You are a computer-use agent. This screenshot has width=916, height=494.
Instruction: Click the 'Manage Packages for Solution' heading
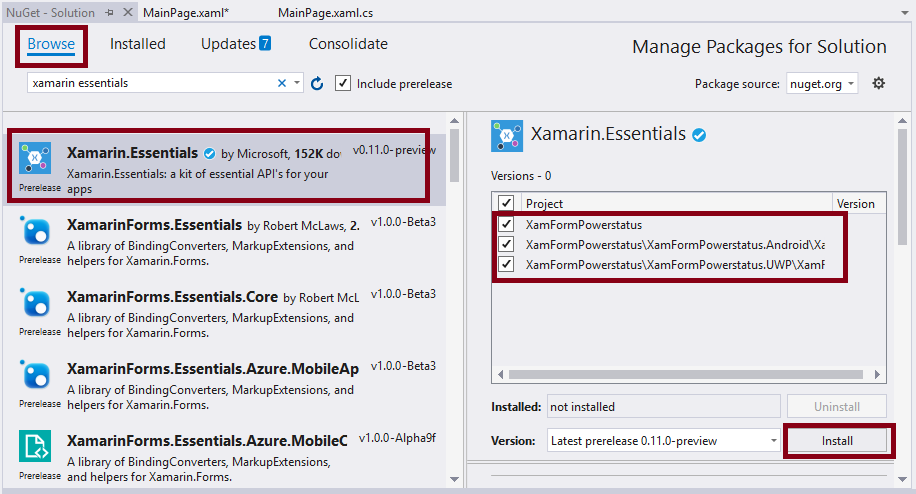pyautogui.click(x=759, y=47)
